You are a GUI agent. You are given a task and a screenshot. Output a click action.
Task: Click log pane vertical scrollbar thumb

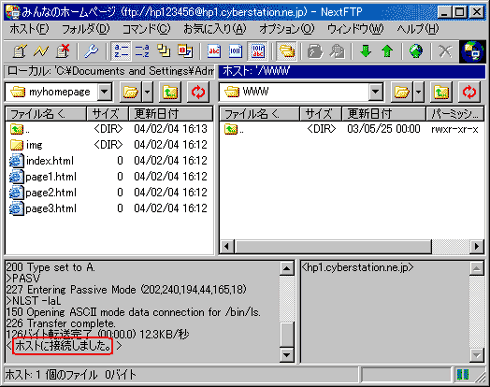coord(287,334)
